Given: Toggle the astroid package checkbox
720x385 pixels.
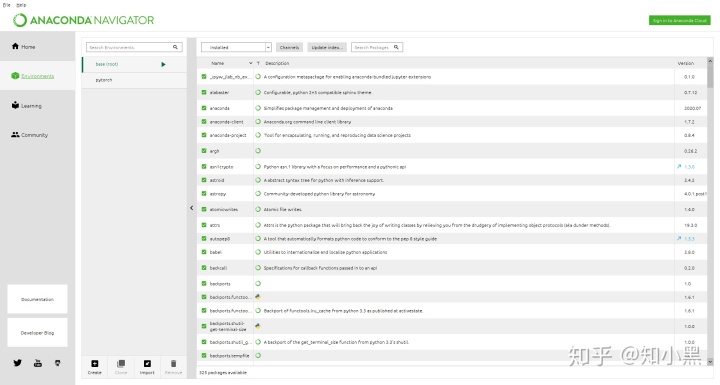Looking at the screenshot, I should click(204, 180).
